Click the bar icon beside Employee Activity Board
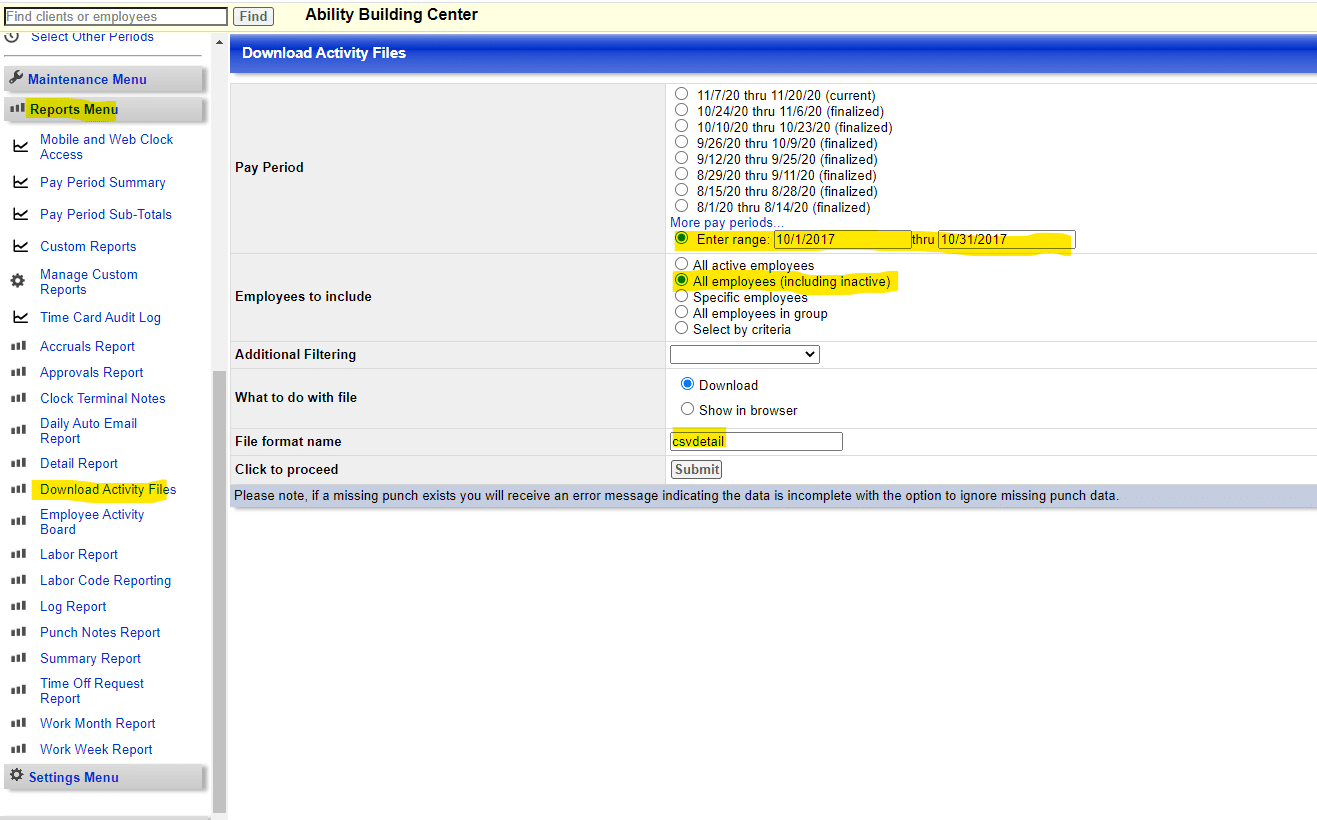1317x820 pixels. coord(18,521)
